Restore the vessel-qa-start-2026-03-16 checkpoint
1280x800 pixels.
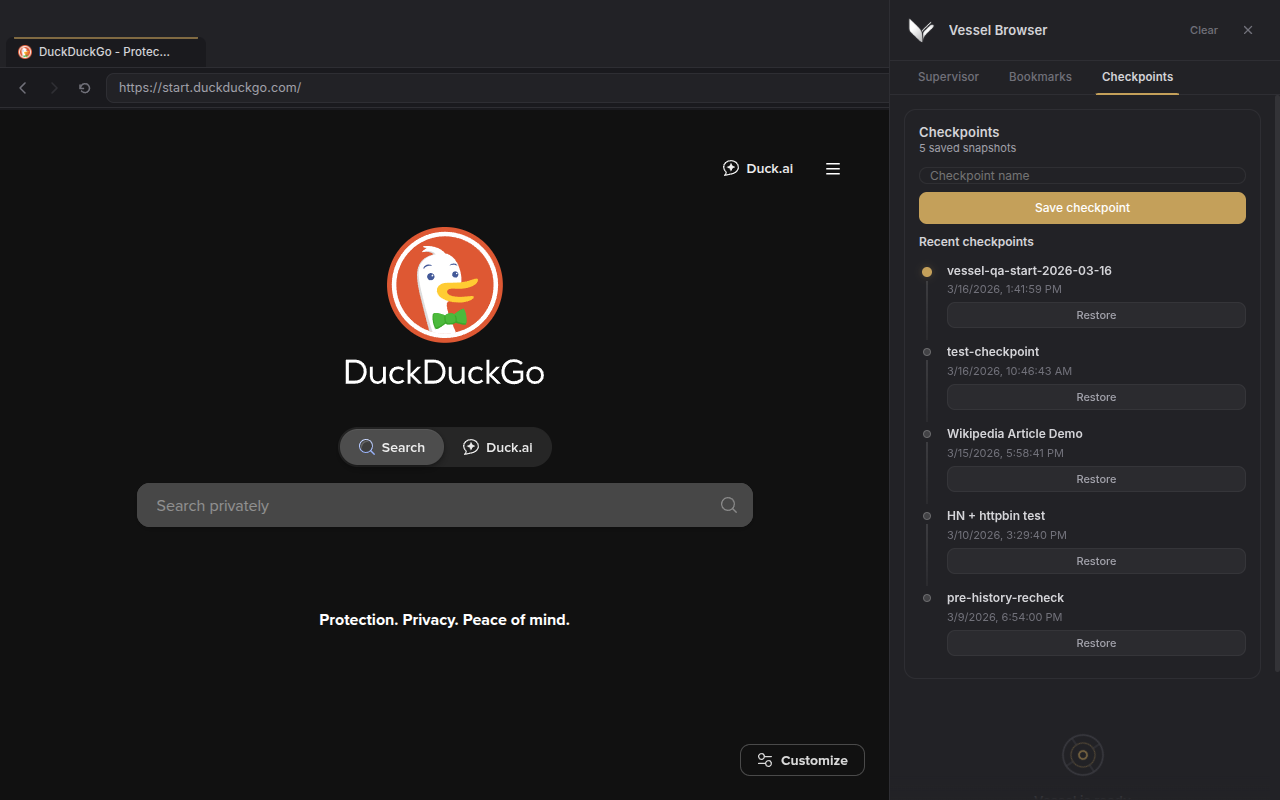pyautogui.click(x=1096, y=315)
